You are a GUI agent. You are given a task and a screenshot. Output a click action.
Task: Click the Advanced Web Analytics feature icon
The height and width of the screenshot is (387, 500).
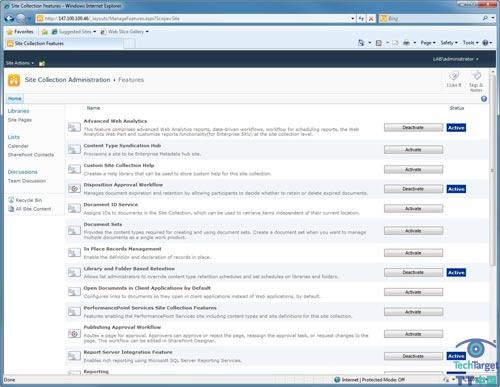pyautogui.click(x=74, y=127)
